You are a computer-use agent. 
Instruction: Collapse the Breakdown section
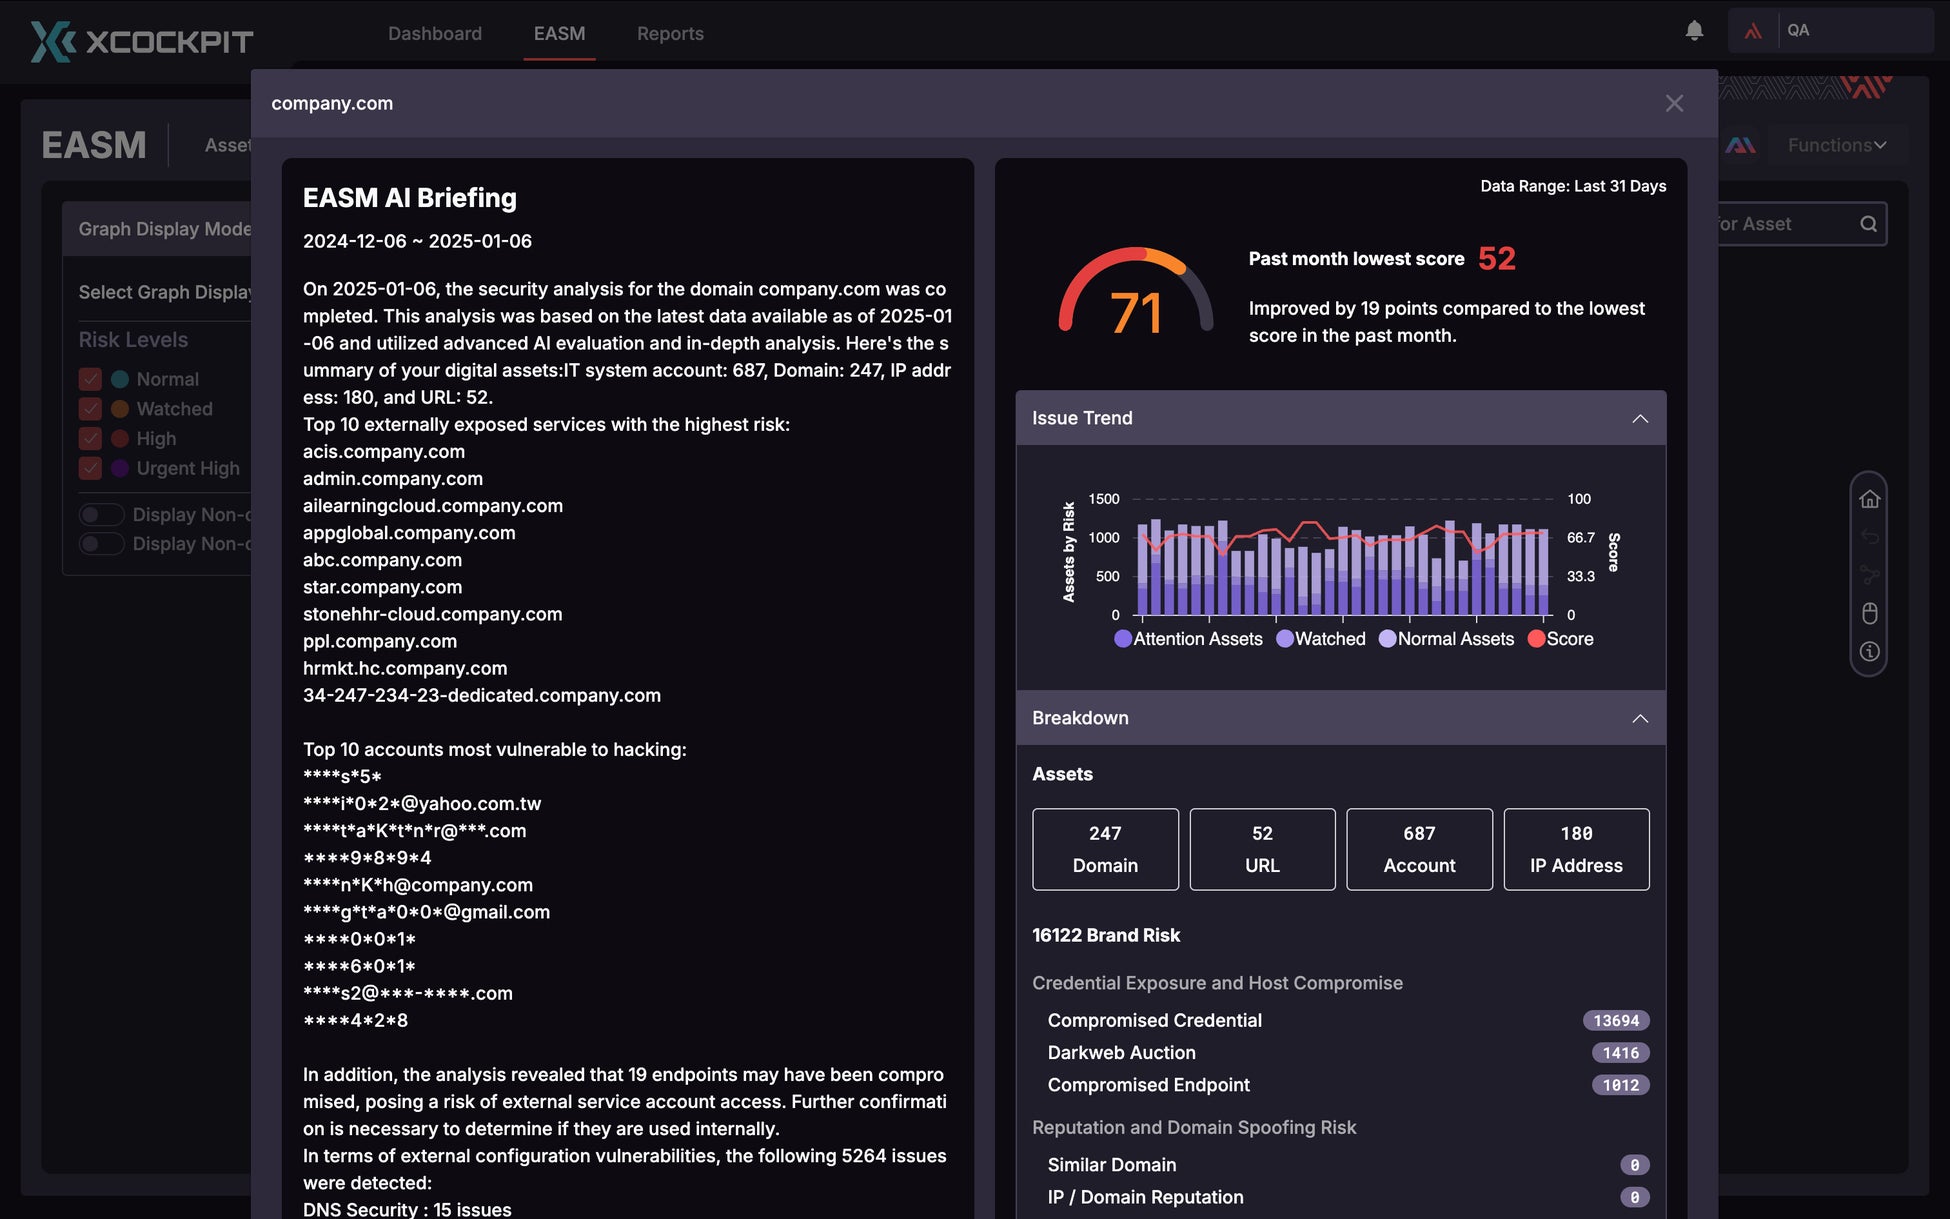[1640, 718]
